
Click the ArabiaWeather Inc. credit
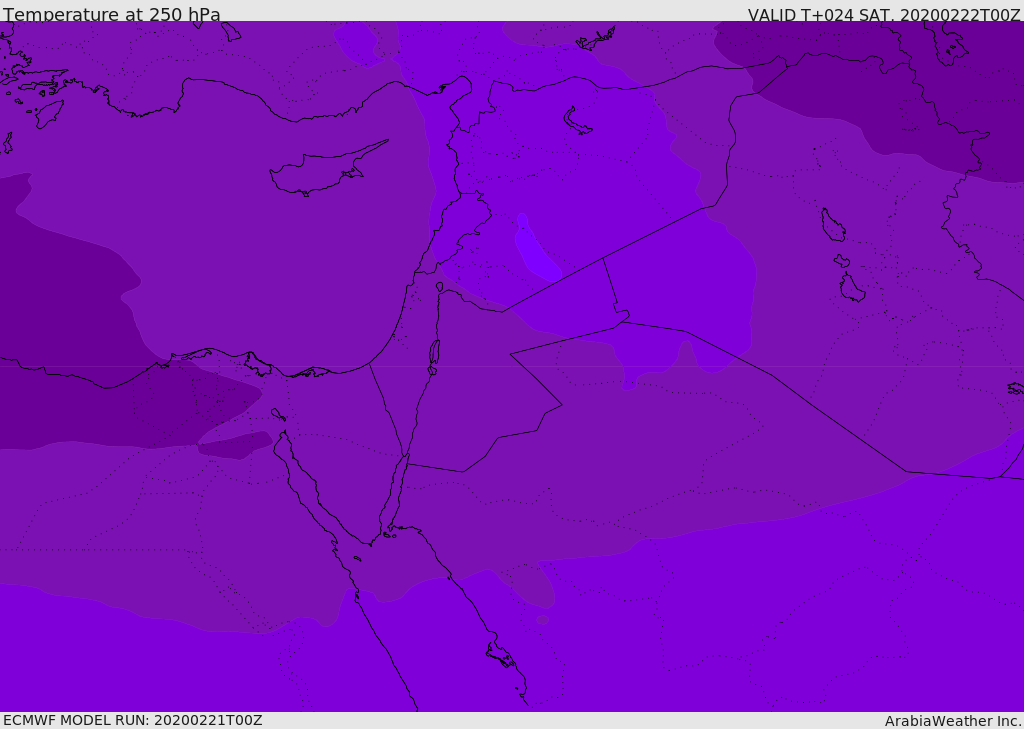[953, 721]
